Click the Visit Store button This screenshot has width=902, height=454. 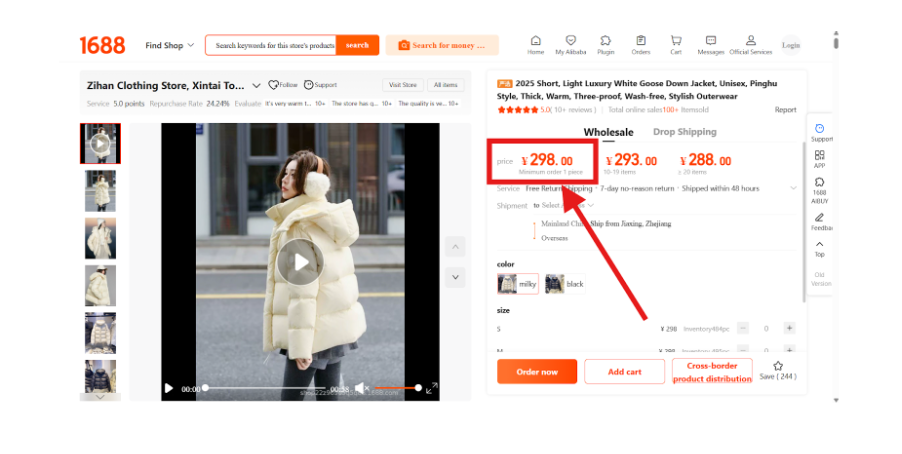click(x=403, y=85)
